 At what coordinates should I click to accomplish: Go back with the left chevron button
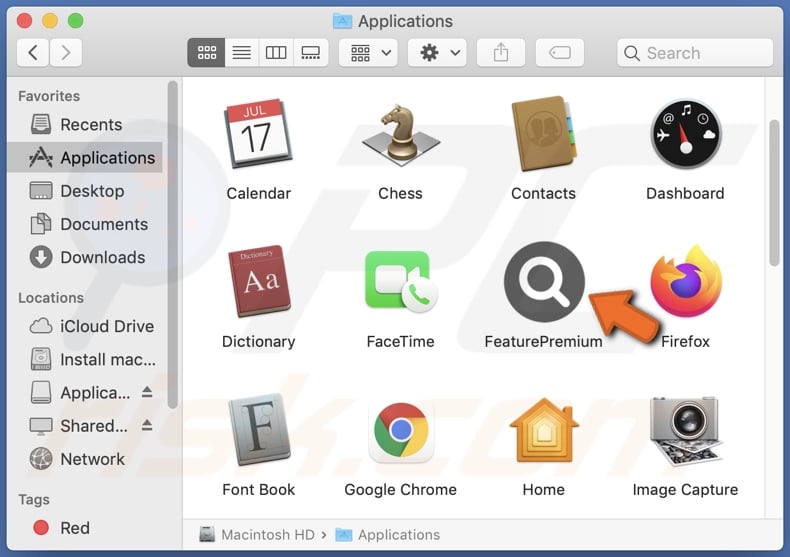[33, 52]
